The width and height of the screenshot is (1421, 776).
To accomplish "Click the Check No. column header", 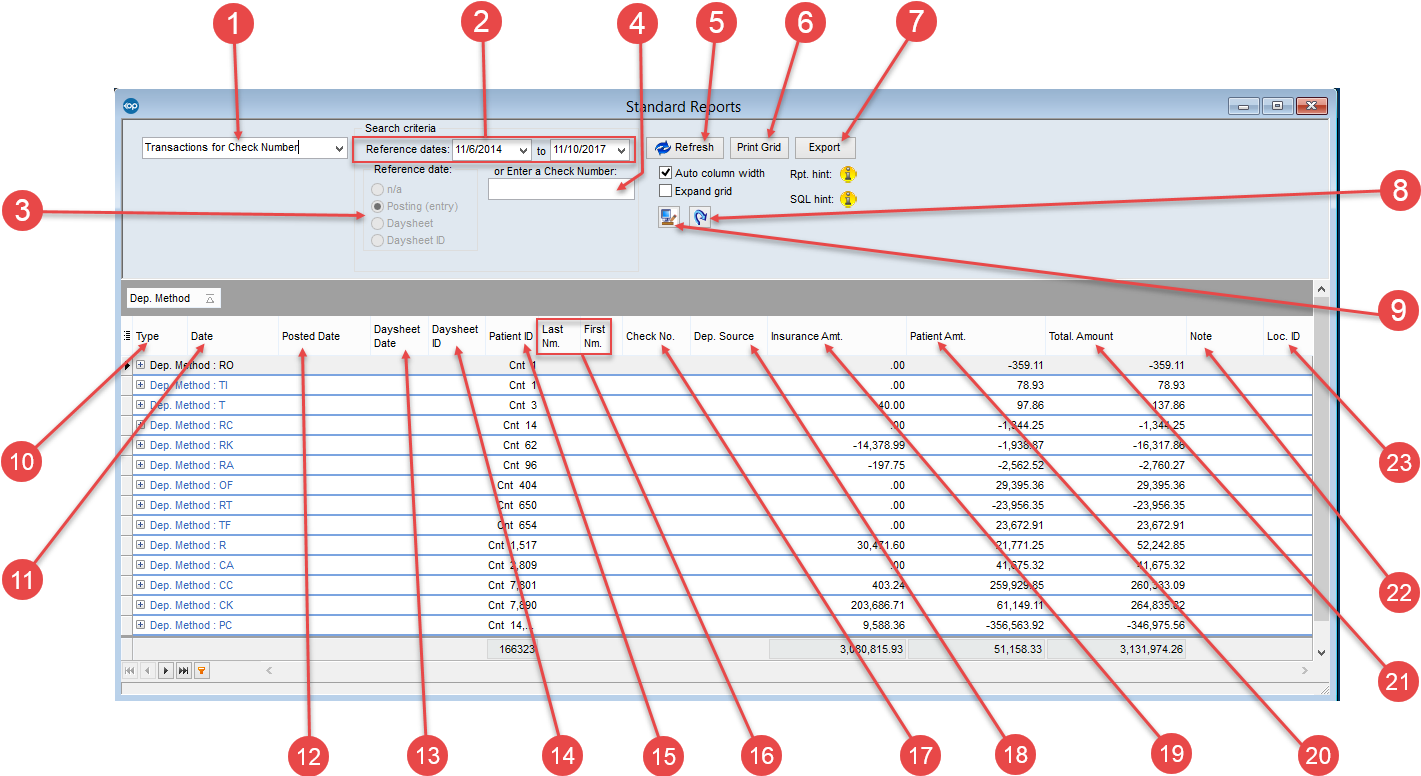I will [x=655, y=336].
